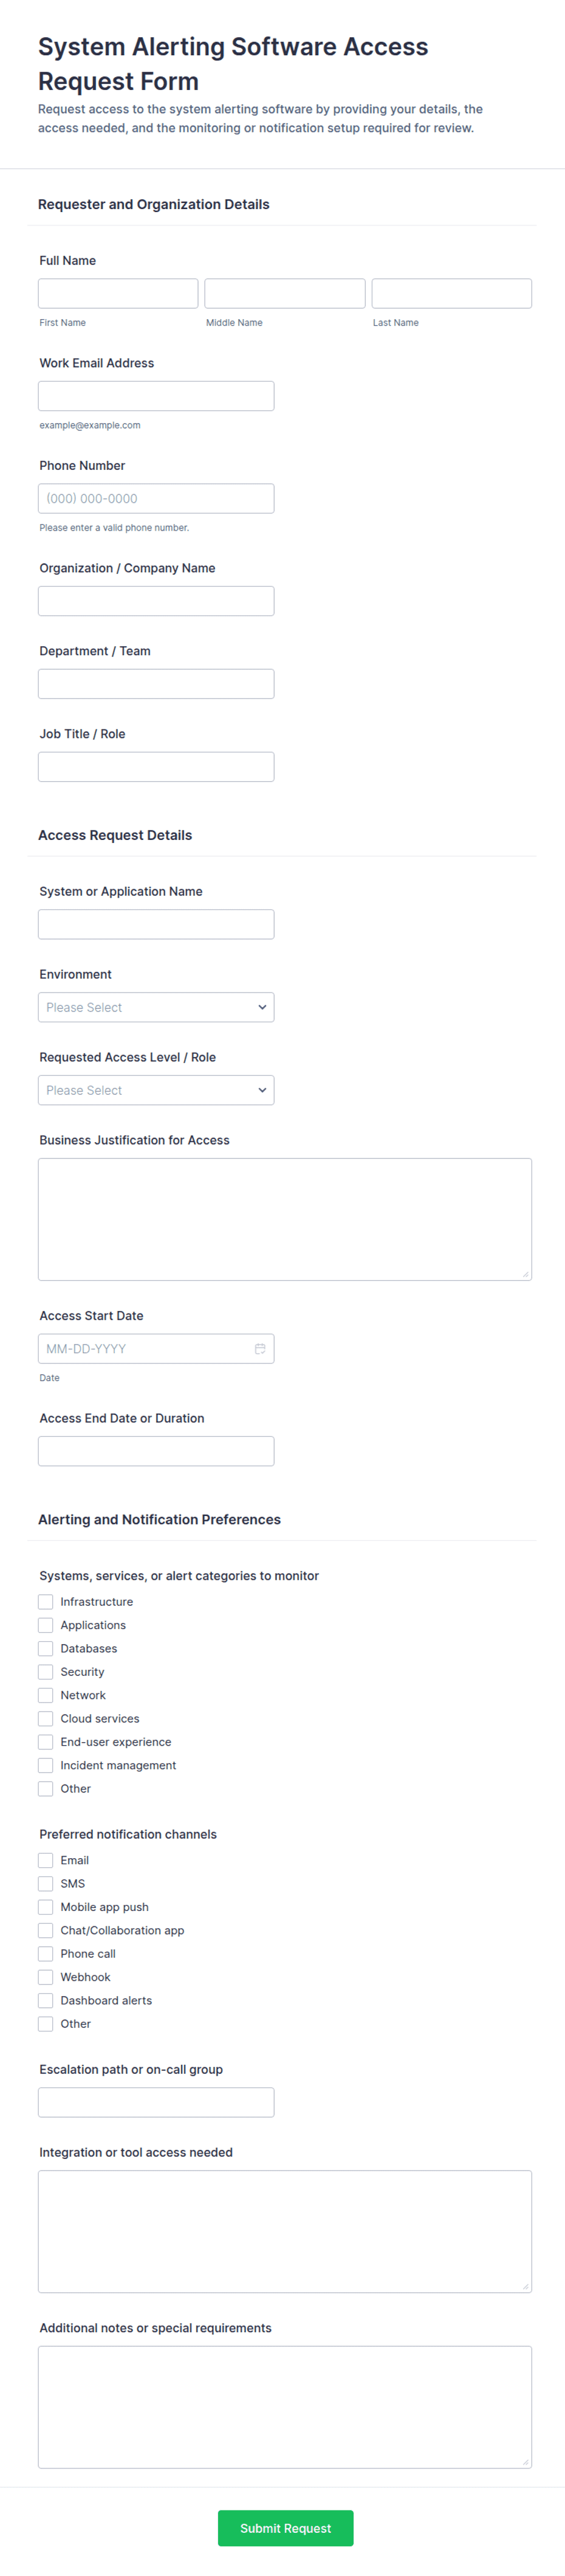Tick the Security alert category
The height and width of the screenshot is (2576, 565).
(x=46, y=1672)
